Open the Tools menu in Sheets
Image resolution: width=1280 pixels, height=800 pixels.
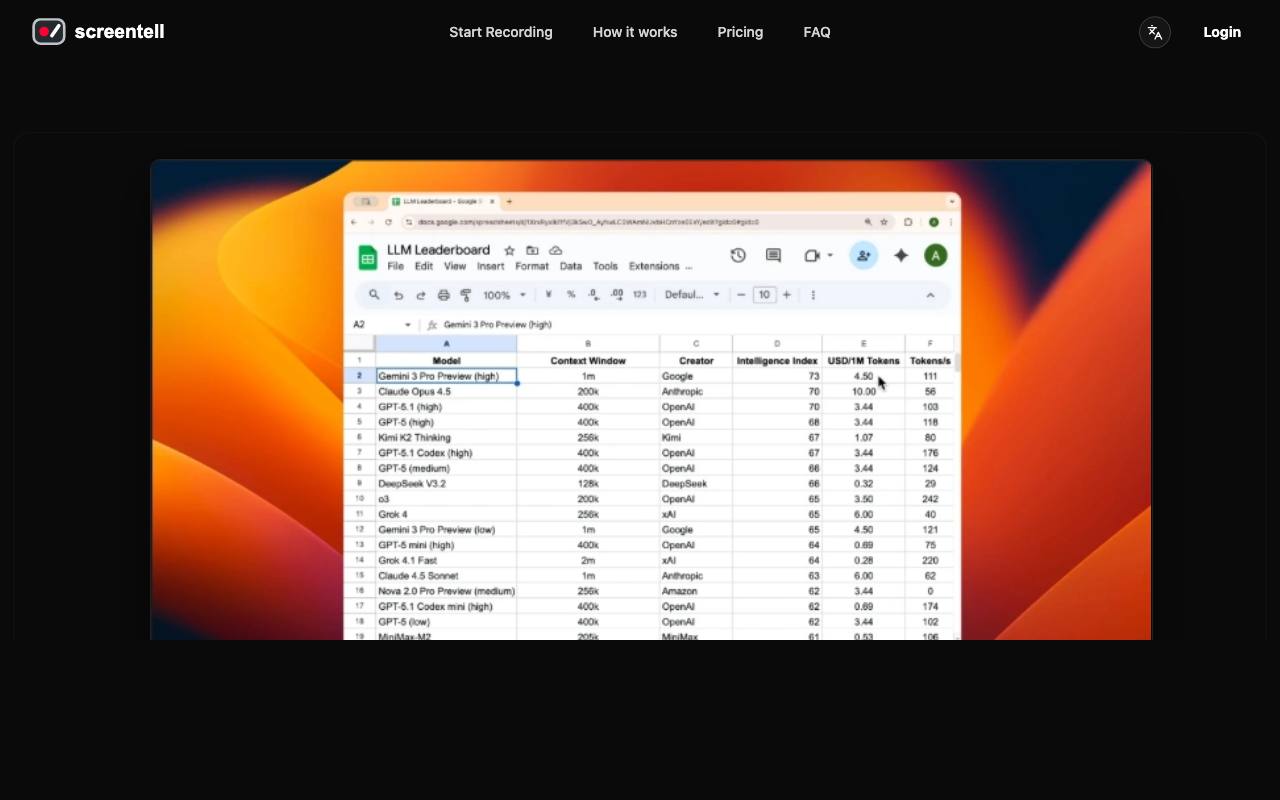point(605,267)
